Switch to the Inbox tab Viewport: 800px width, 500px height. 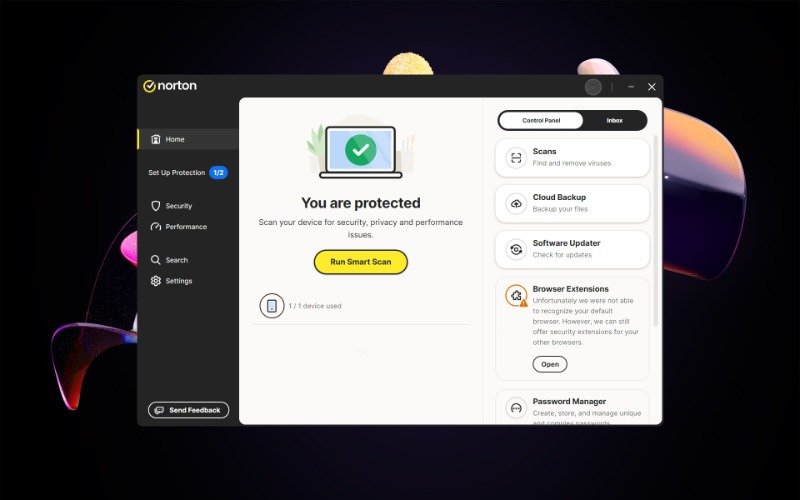tap(614, 121)
